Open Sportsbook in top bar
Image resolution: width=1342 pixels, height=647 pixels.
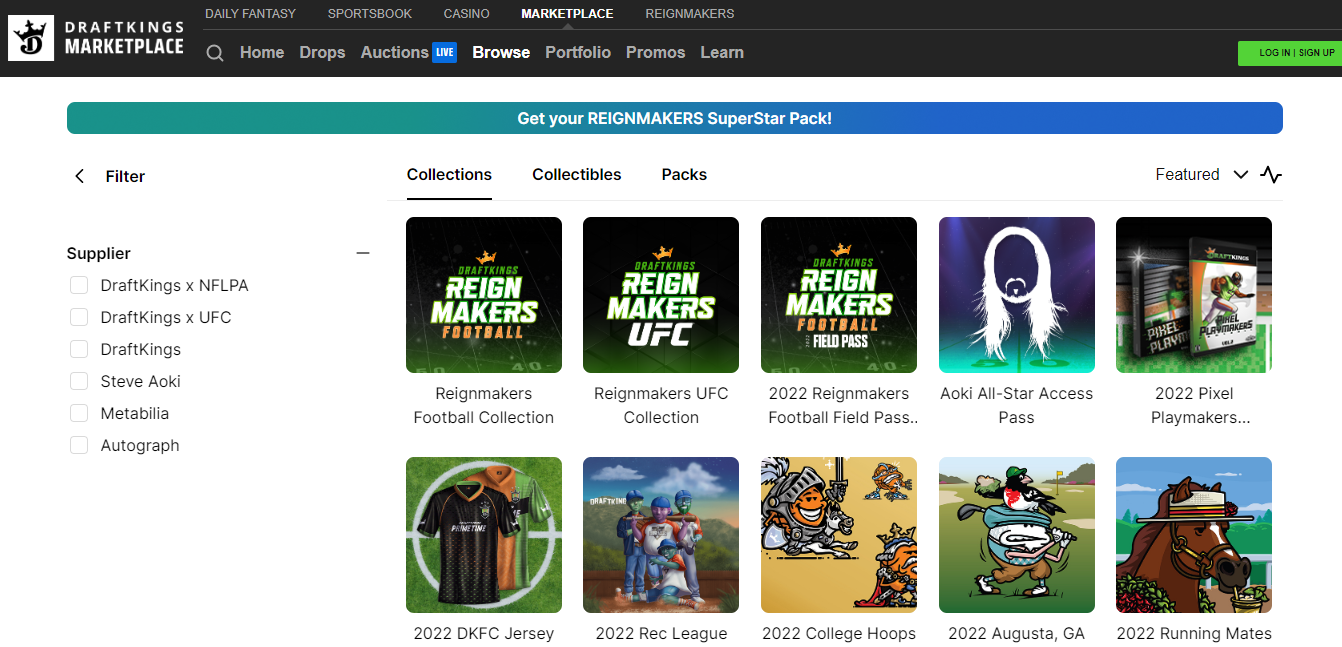pos(370,14)
